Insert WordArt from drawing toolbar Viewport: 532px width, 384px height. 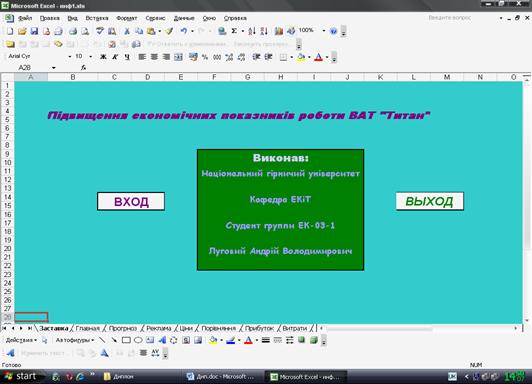162,340
